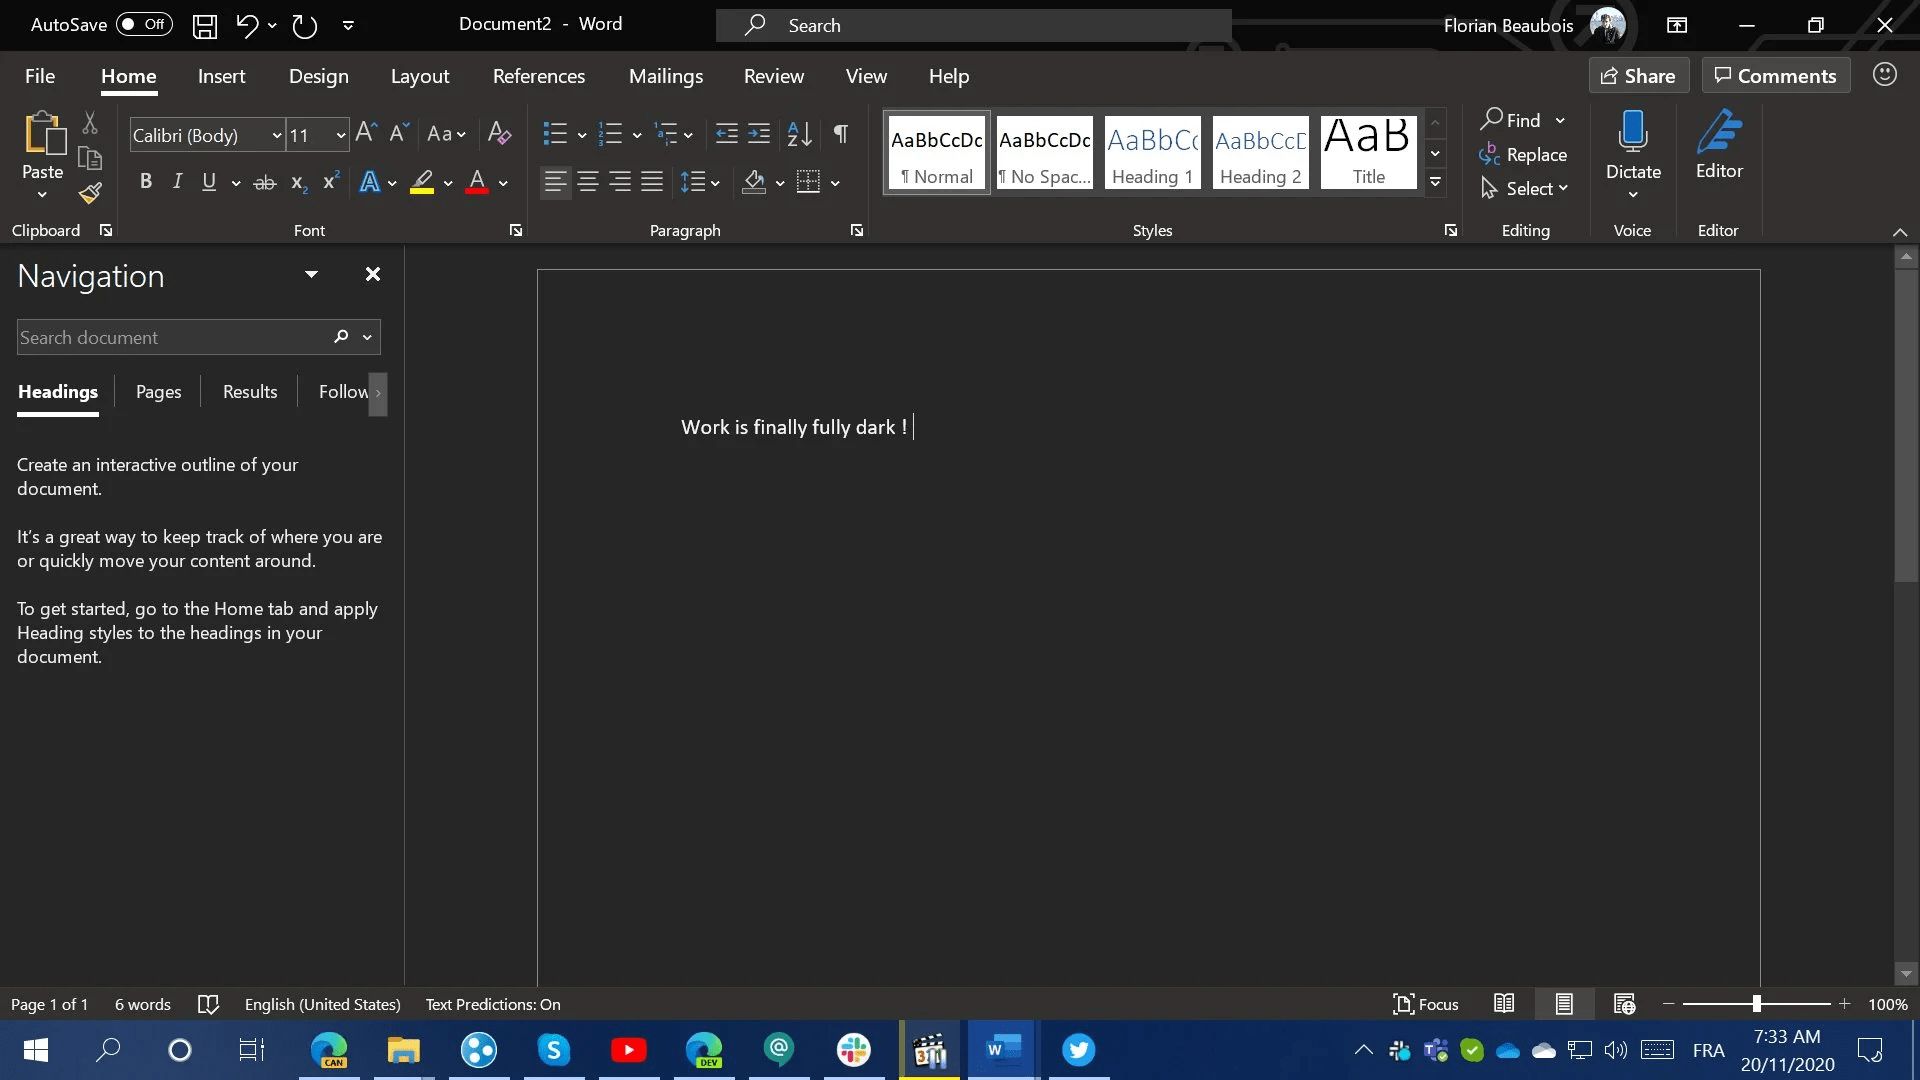The height and width of the screenshot is (1080, 1920).
Task: Open the Home tab in ribbon
Action: (x=129, y=75)
